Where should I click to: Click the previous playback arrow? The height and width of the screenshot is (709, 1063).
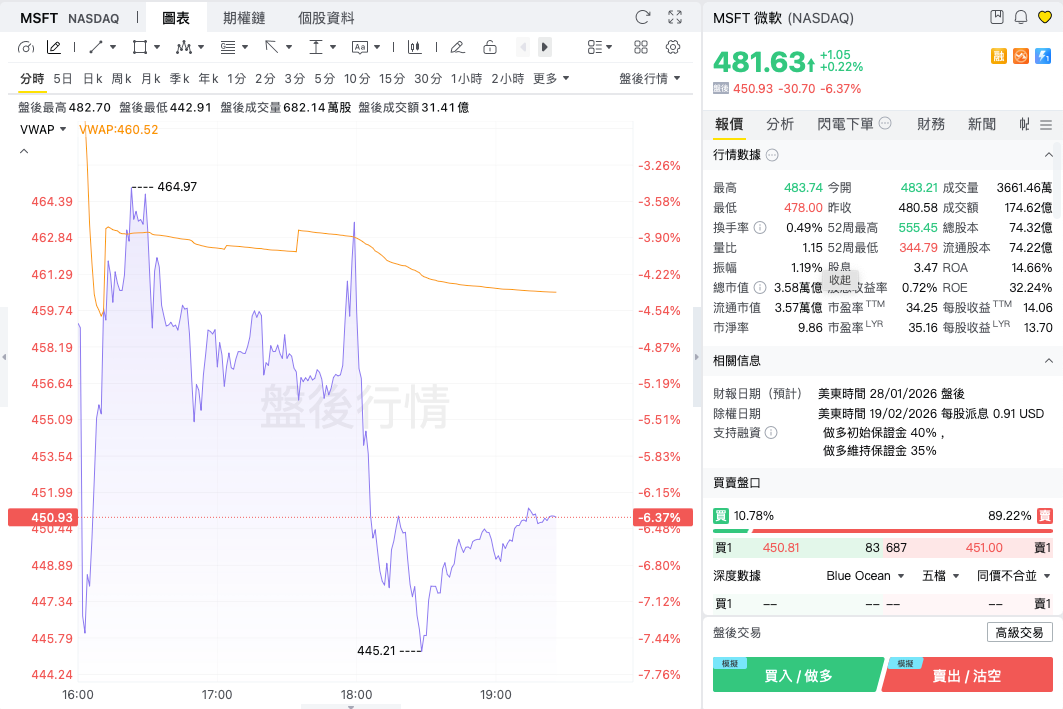point(523,47)
